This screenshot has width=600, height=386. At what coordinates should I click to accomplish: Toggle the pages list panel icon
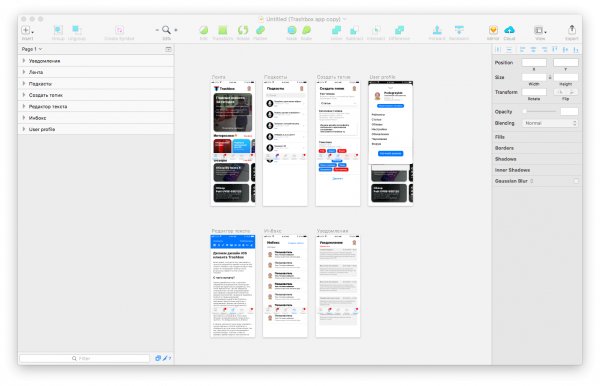(x=168, y=49)
